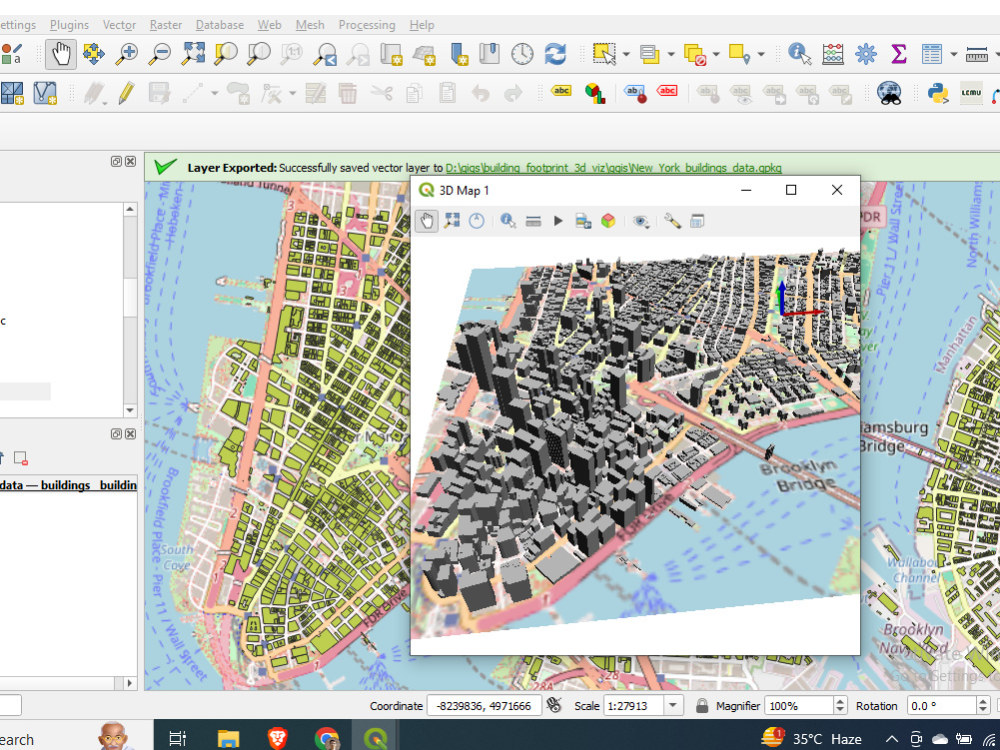This screenshot has width=1000, height=750.
Task: Click the dock 3D view icon
Action: coord(697,221)
